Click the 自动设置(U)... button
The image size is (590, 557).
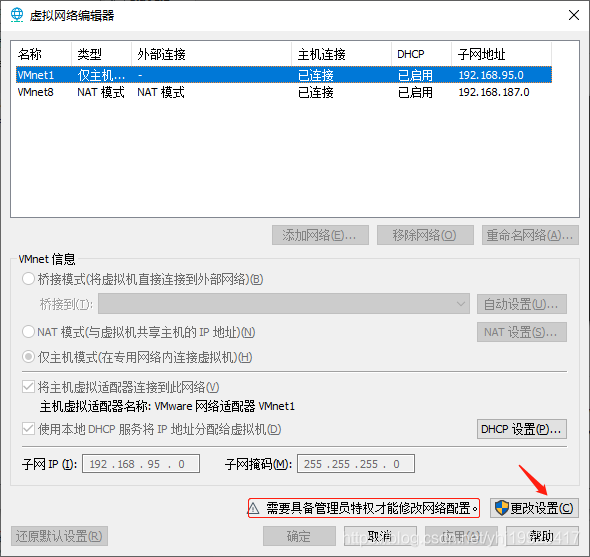click(522, 304)
